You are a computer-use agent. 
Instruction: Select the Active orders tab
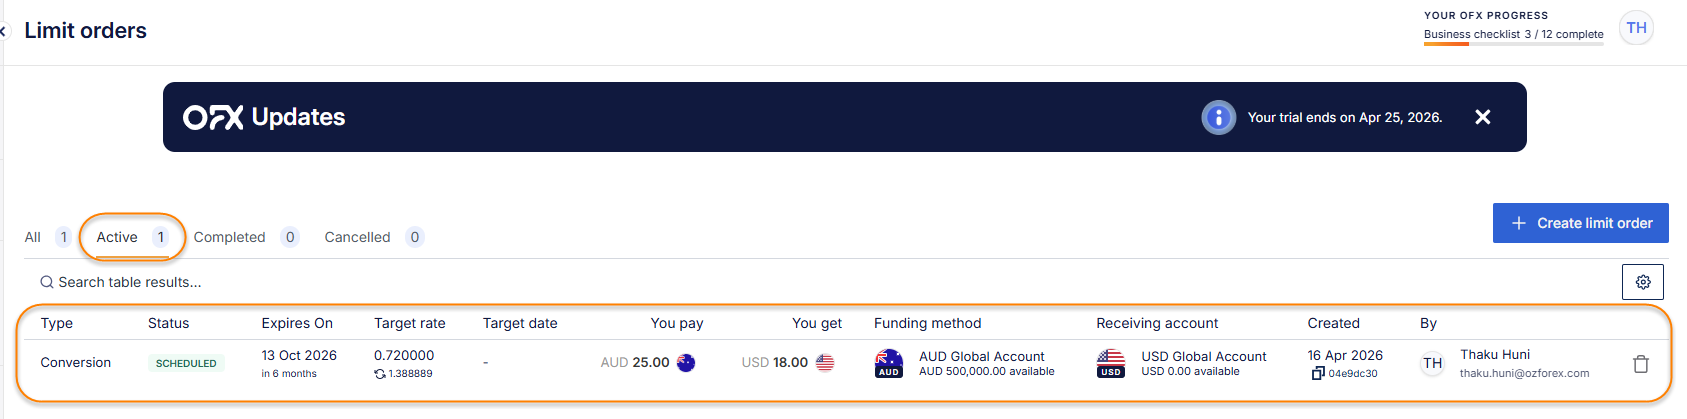point(117,237)
